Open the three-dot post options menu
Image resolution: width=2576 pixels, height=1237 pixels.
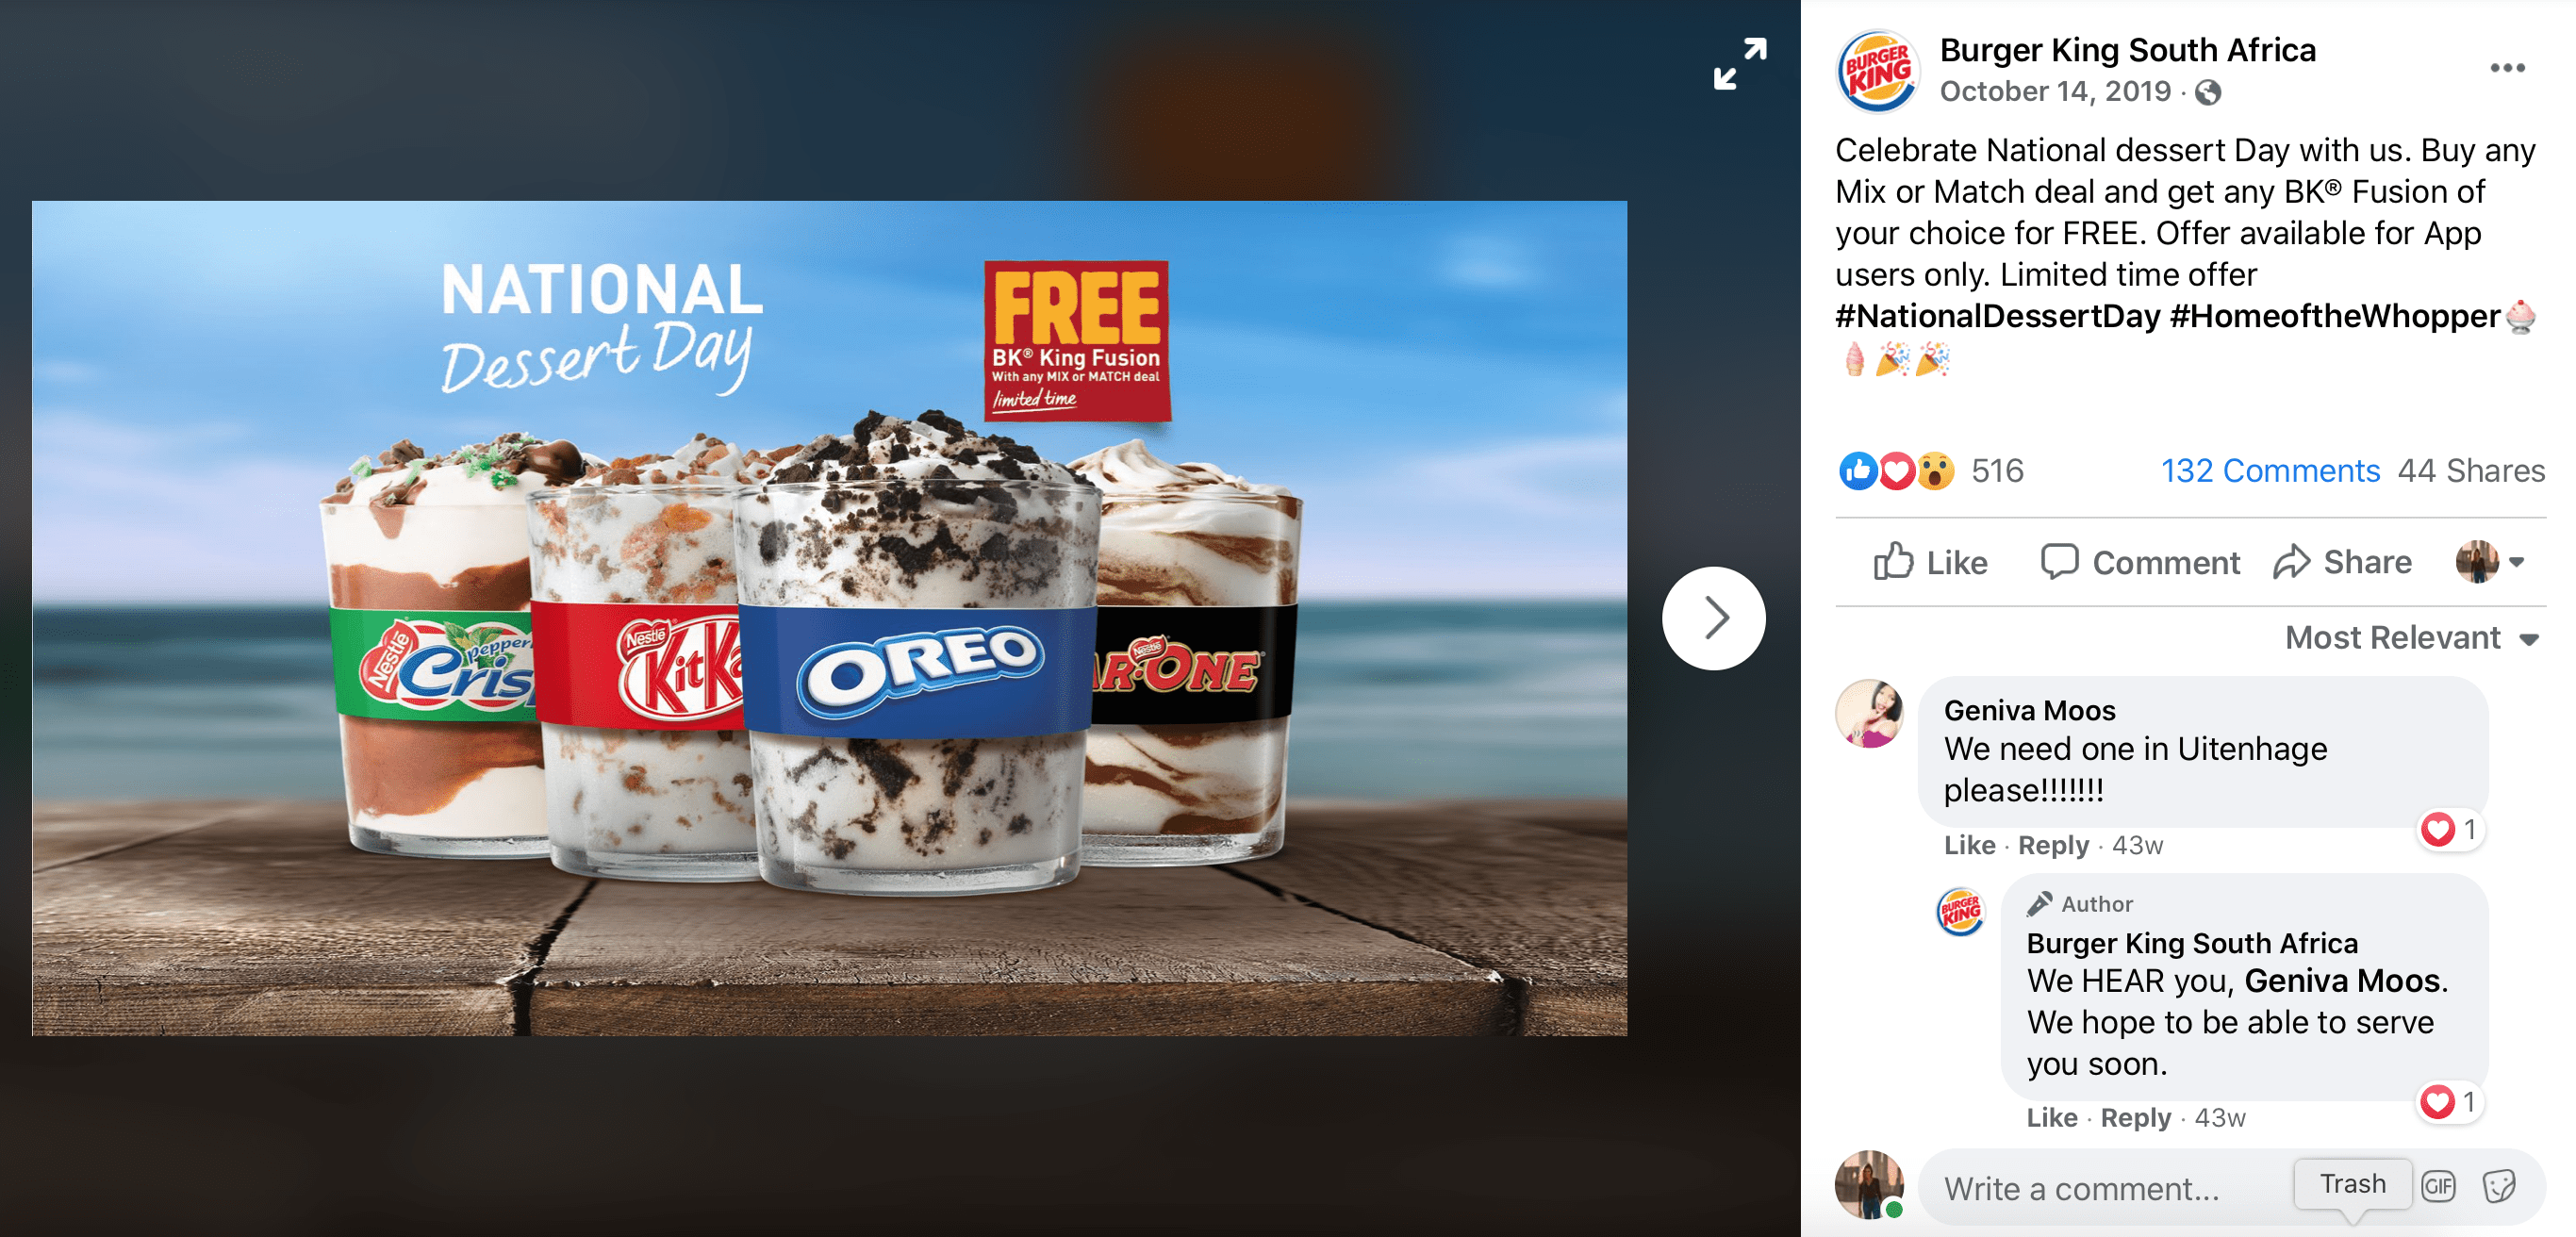point(2506,68)
